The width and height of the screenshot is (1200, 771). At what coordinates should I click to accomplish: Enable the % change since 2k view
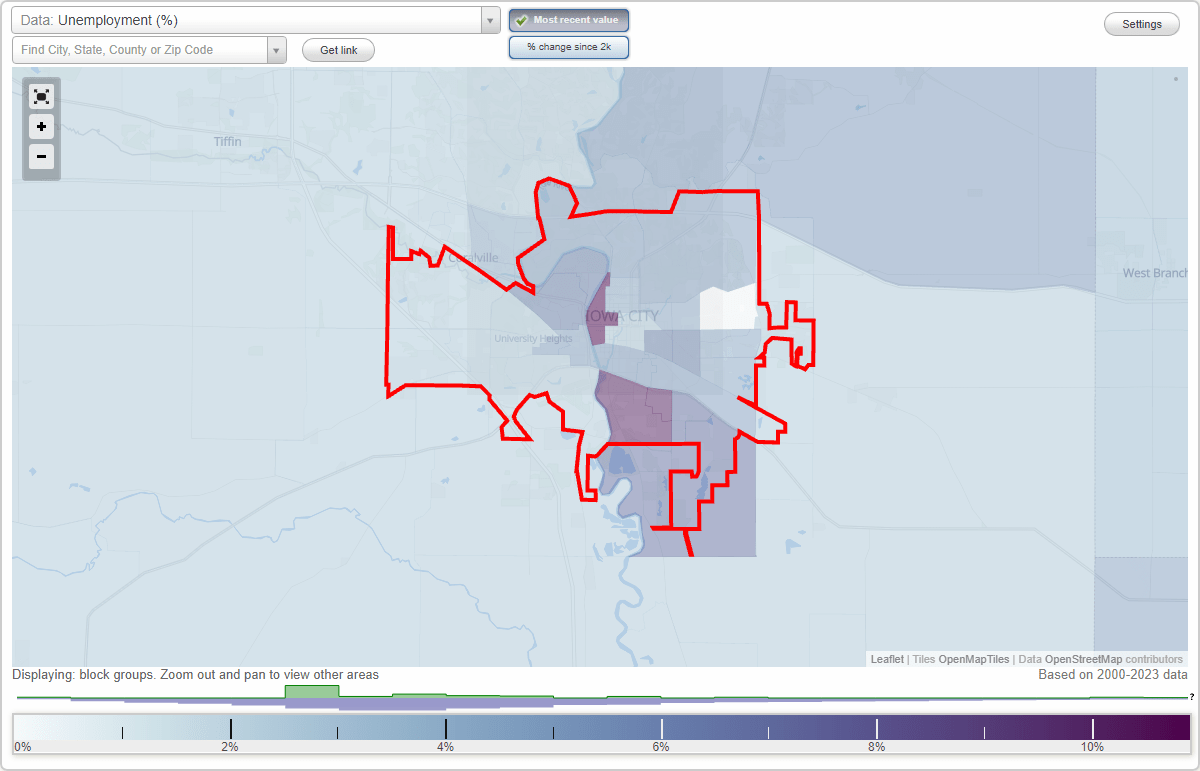[569, 46]
